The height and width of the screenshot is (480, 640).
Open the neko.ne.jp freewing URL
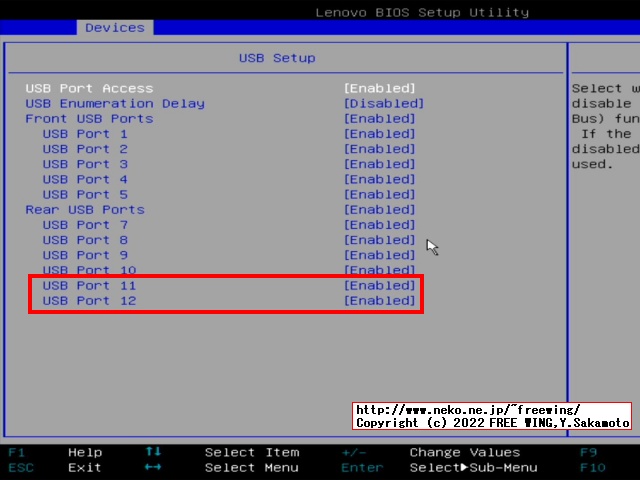pyautogui.click(x=468, y=409)
